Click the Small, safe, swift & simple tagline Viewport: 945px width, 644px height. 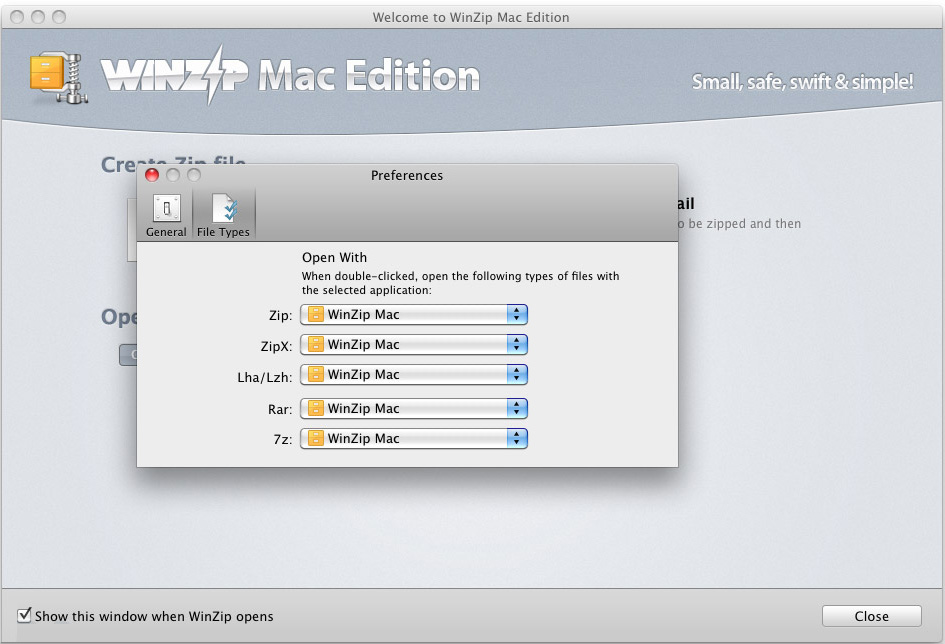click(x=802, y=82)
